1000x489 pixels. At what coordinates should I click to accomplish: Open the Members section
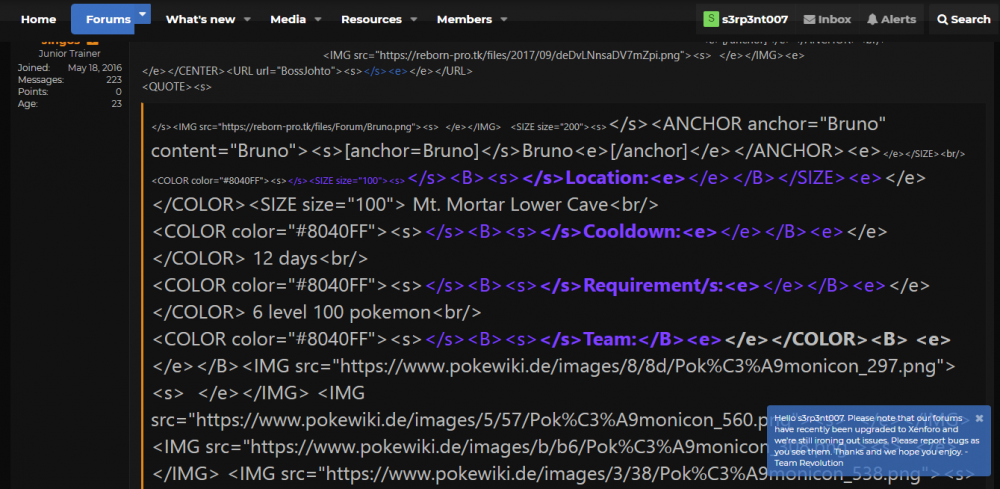pyautogui.click(x=464, y=19)
